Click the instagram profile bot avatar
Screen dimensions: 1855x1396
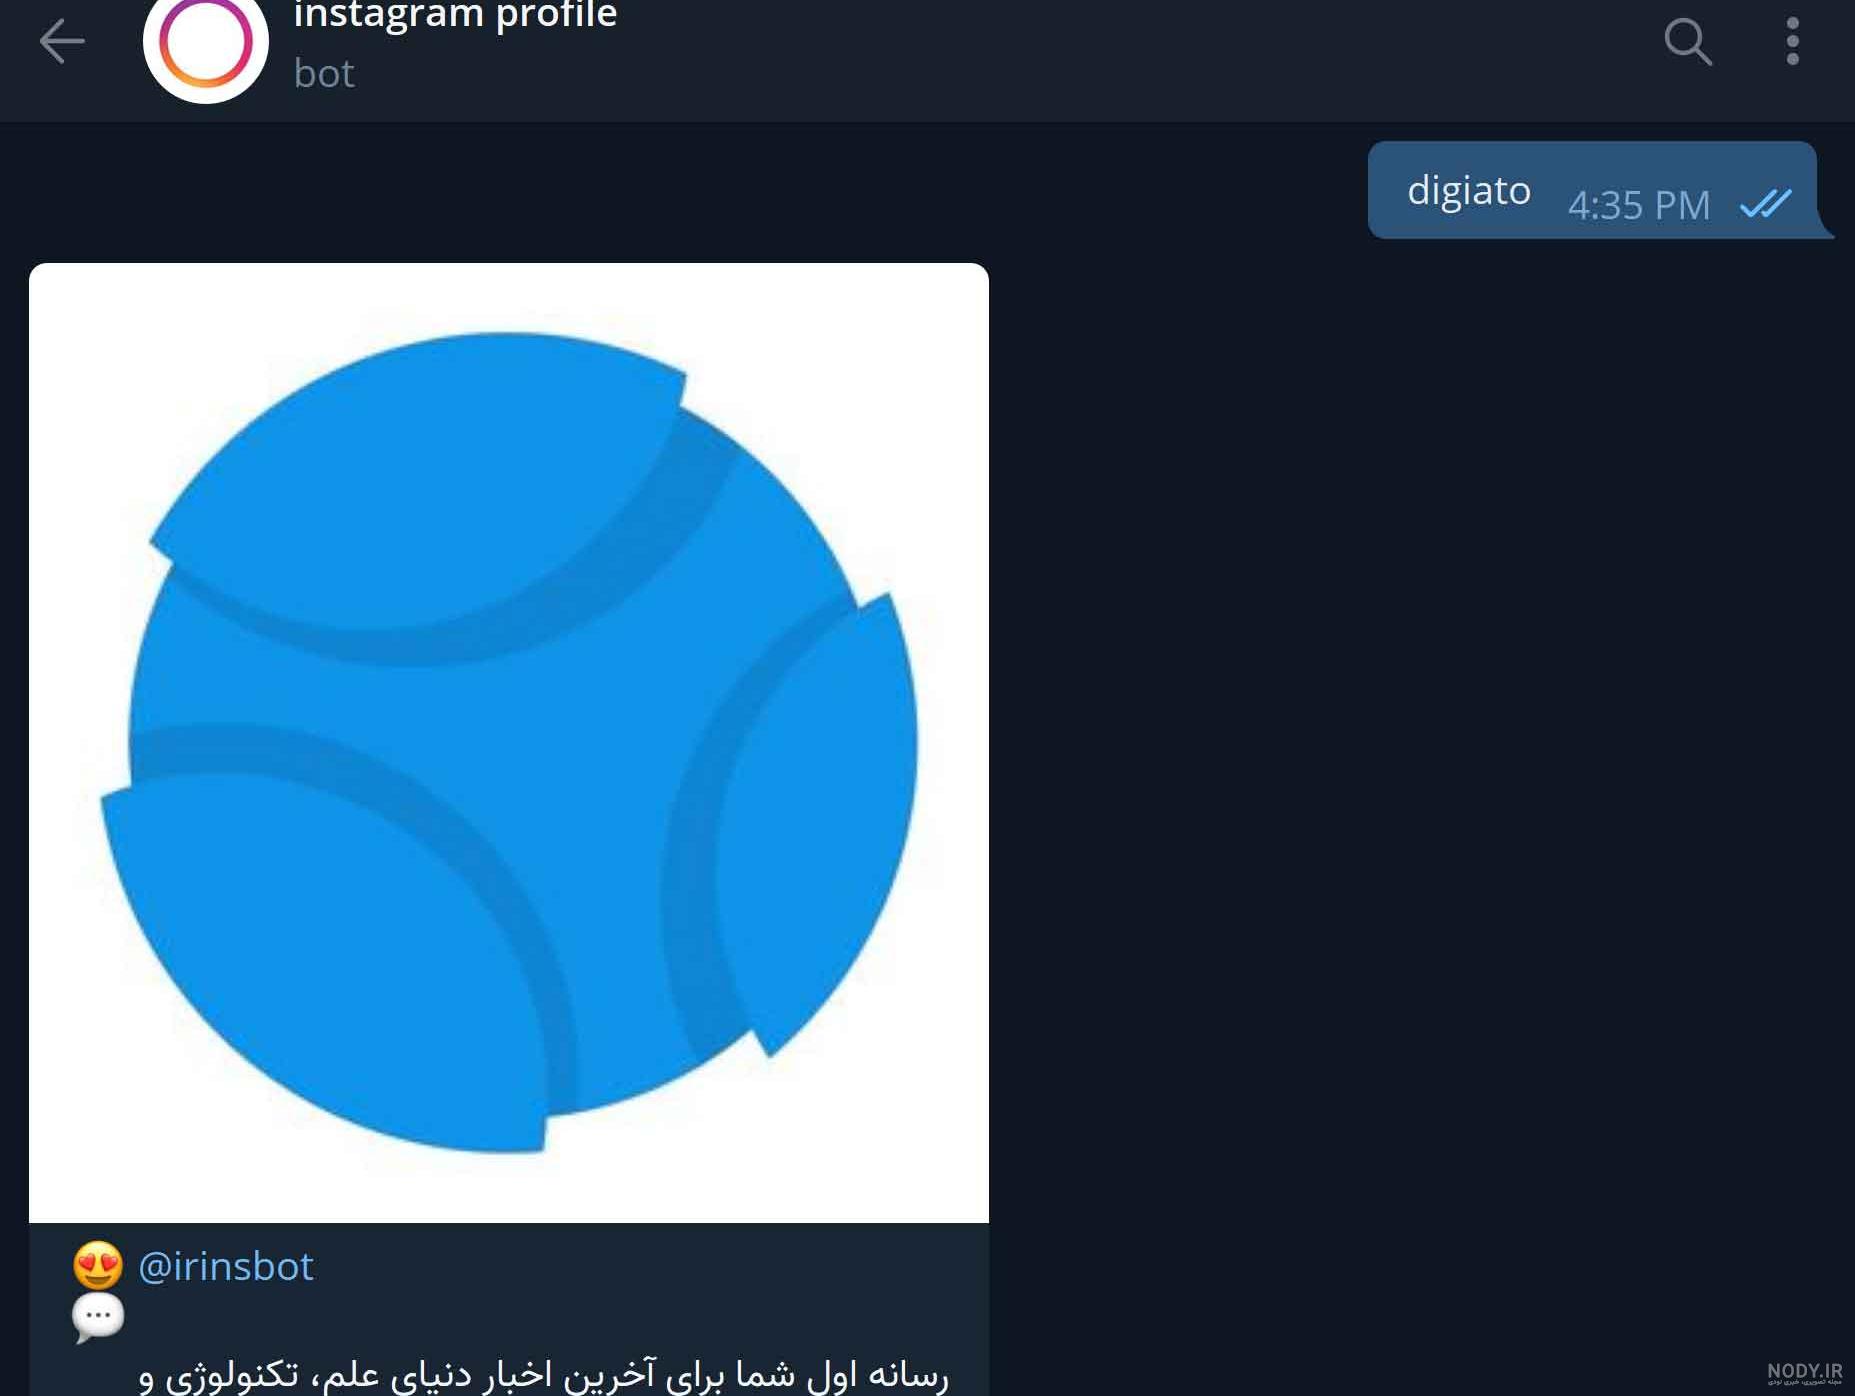pos(205,44)
